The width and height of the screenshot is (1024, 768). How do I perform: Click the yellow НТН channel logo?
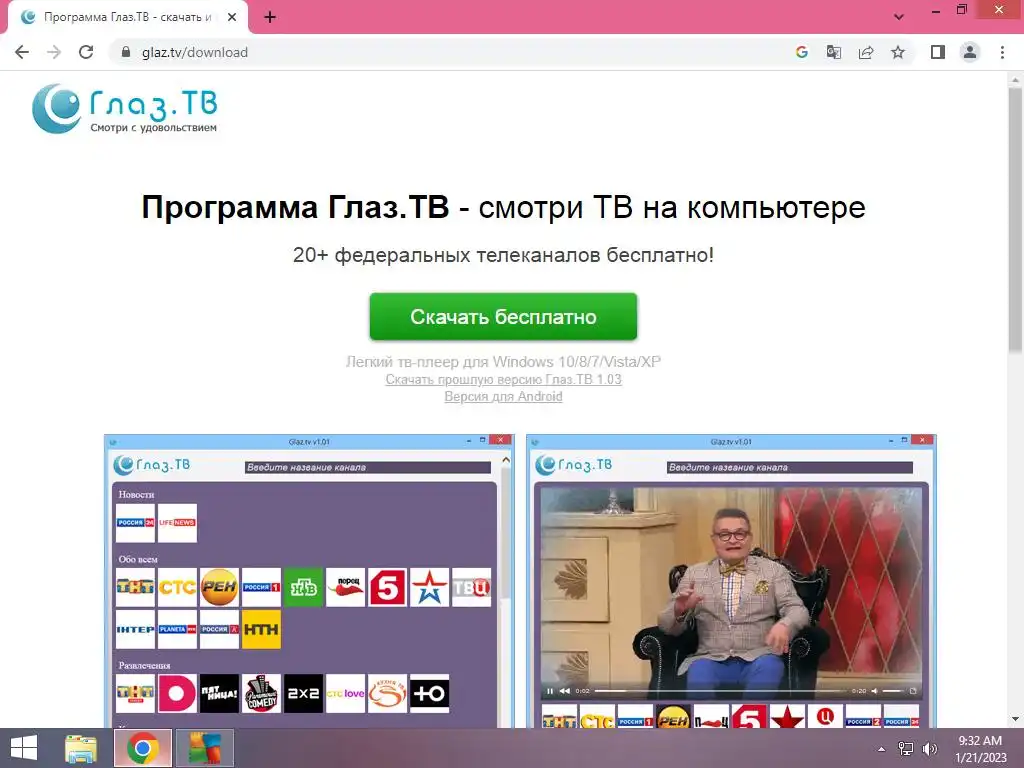261,630
